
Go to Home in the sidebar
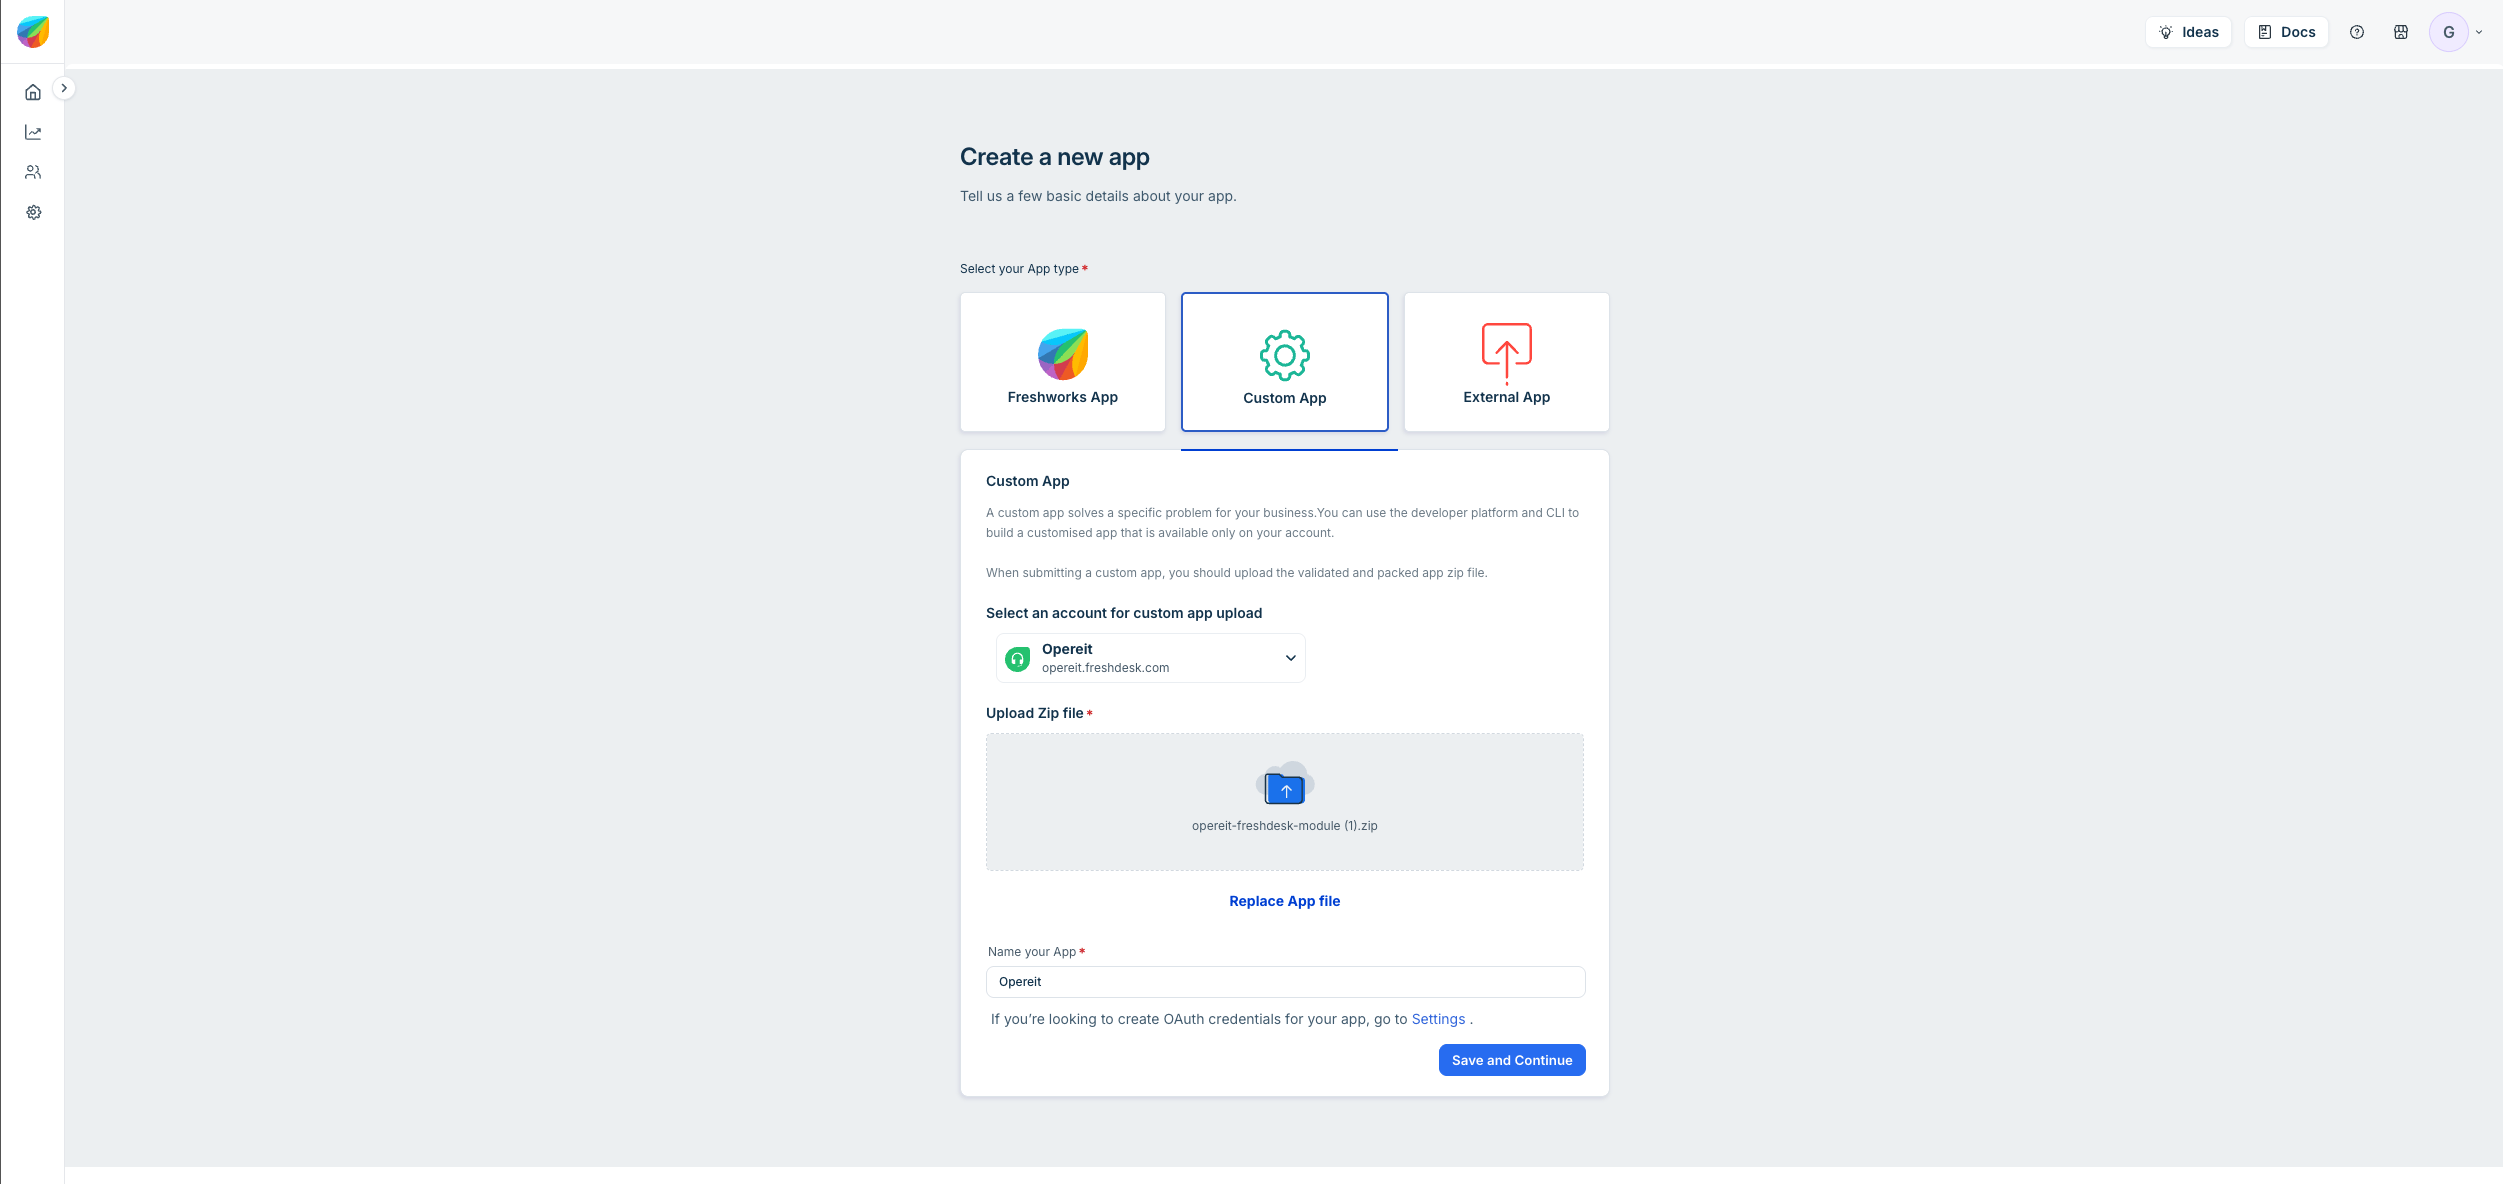tap(33, 92)
